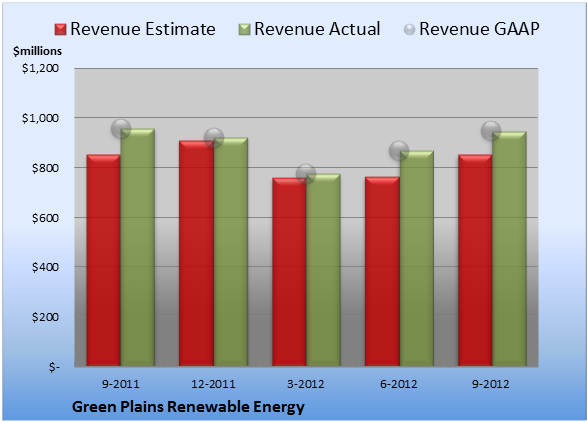588x422 pixels.
Task: Select the red estimate bar for 6-2012
Action: click(x=382, y=272)
